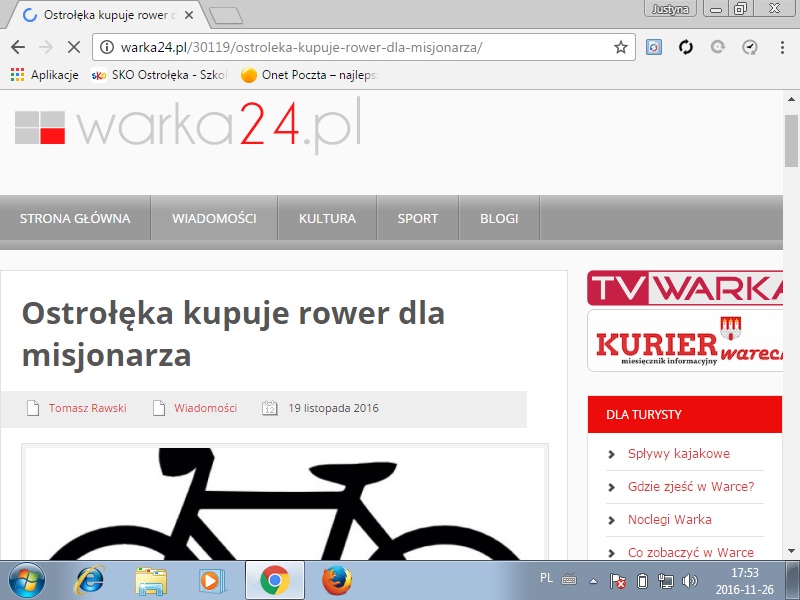Click the document icon beside Wiadomości category
Screen dimensions: 800x600
click(159, 408)
